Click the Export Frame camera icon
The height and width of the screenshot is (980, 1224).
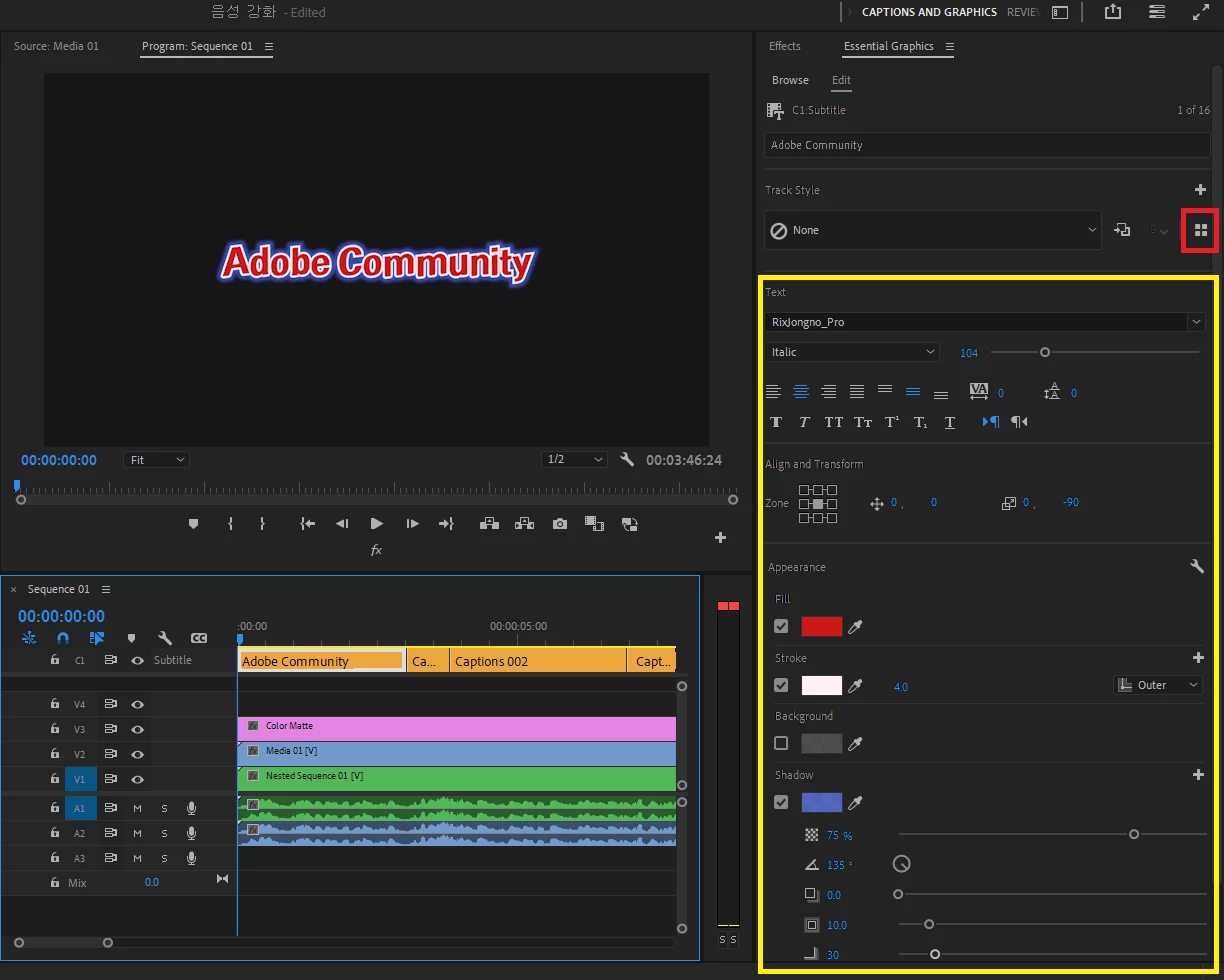(560, 523)
